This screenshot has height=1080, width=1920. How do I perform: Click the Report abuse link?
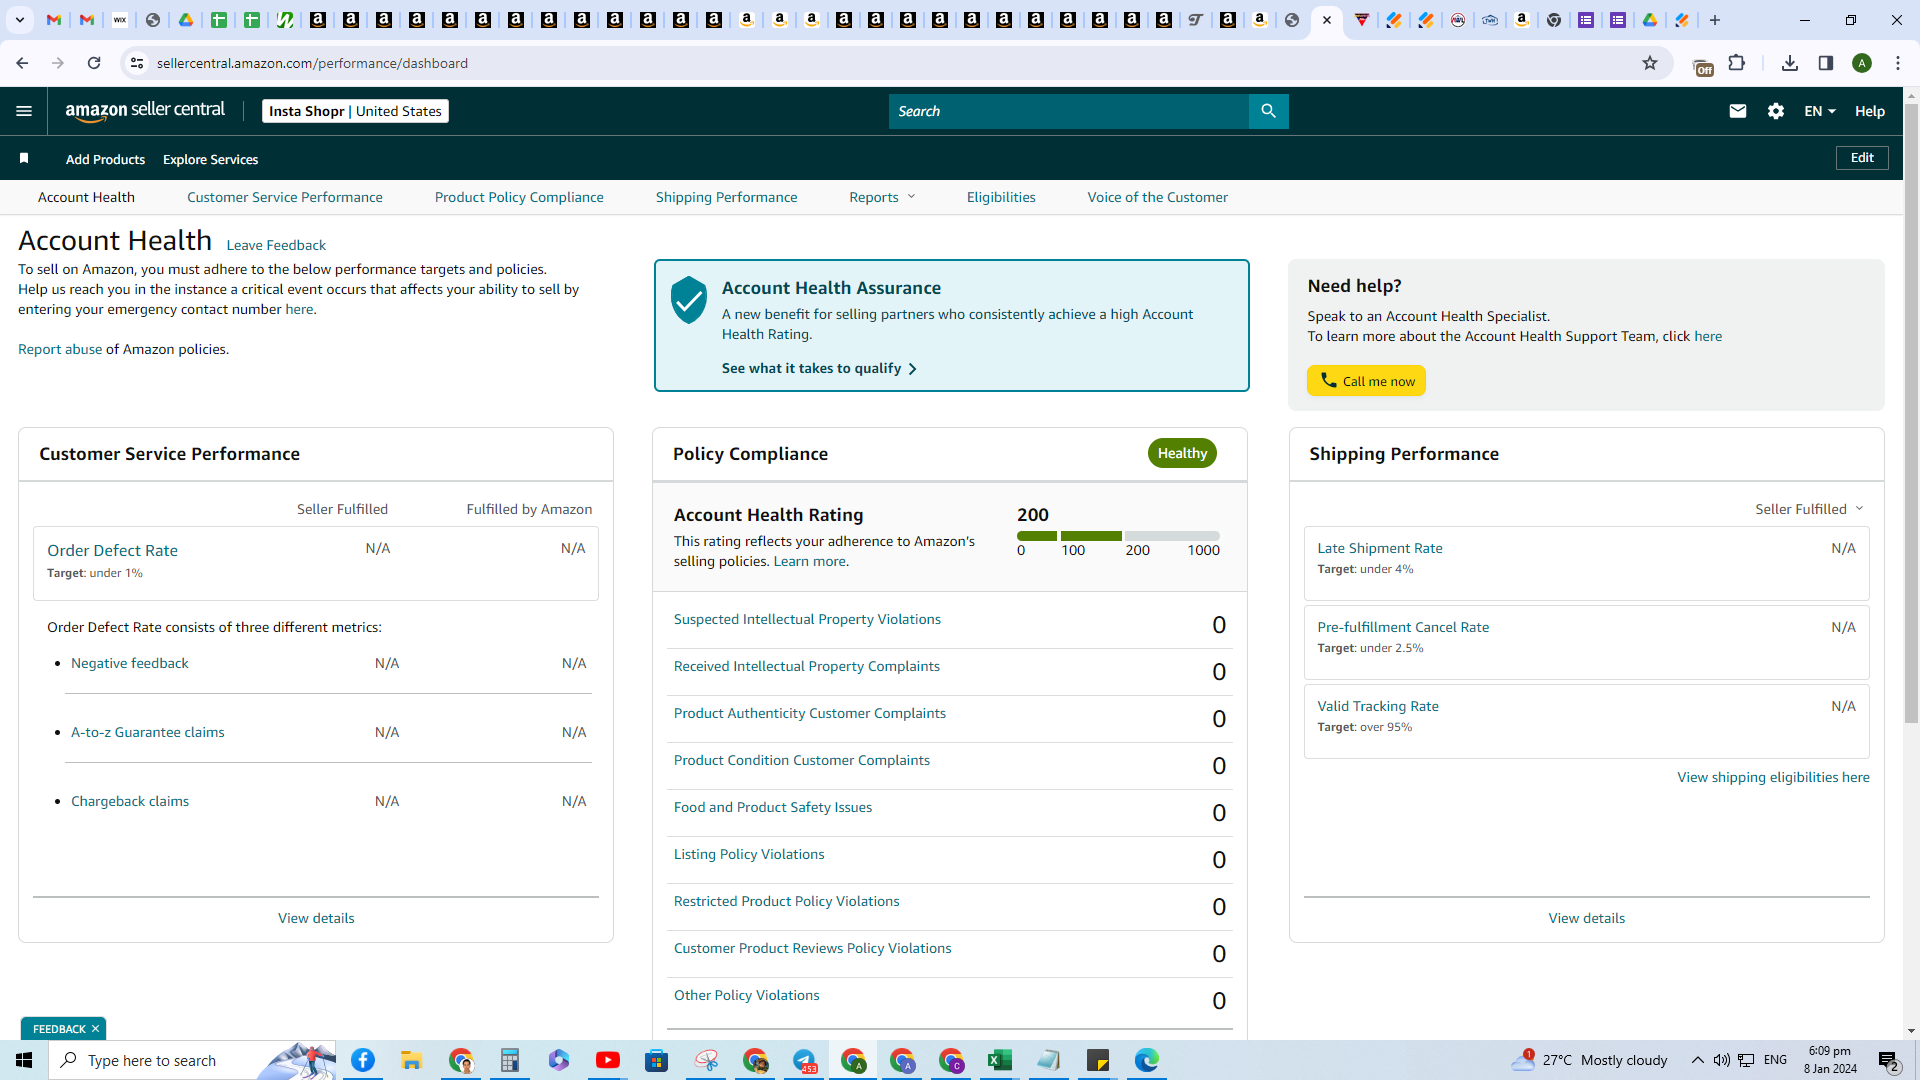(60, 349)
